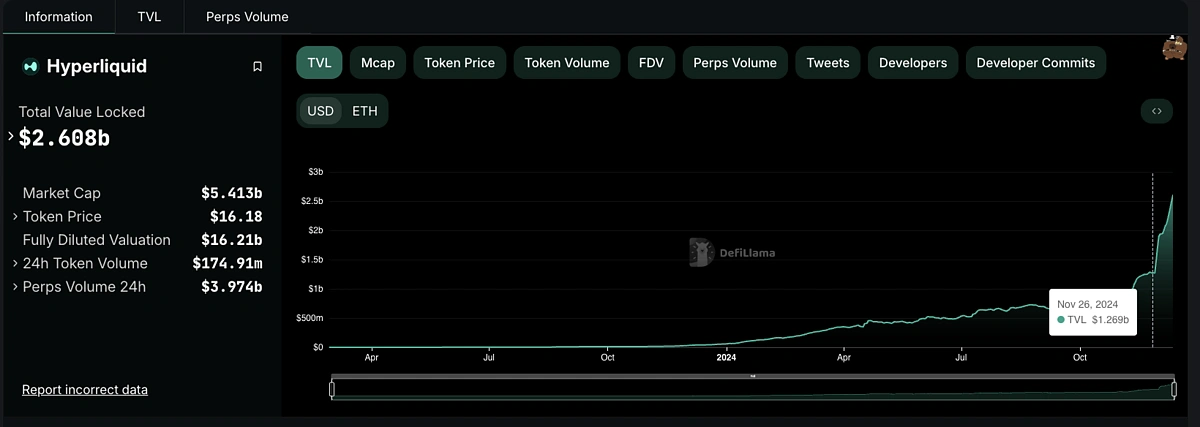
Task: Click the $2.608b total value figure
Action: pos(64,138)
